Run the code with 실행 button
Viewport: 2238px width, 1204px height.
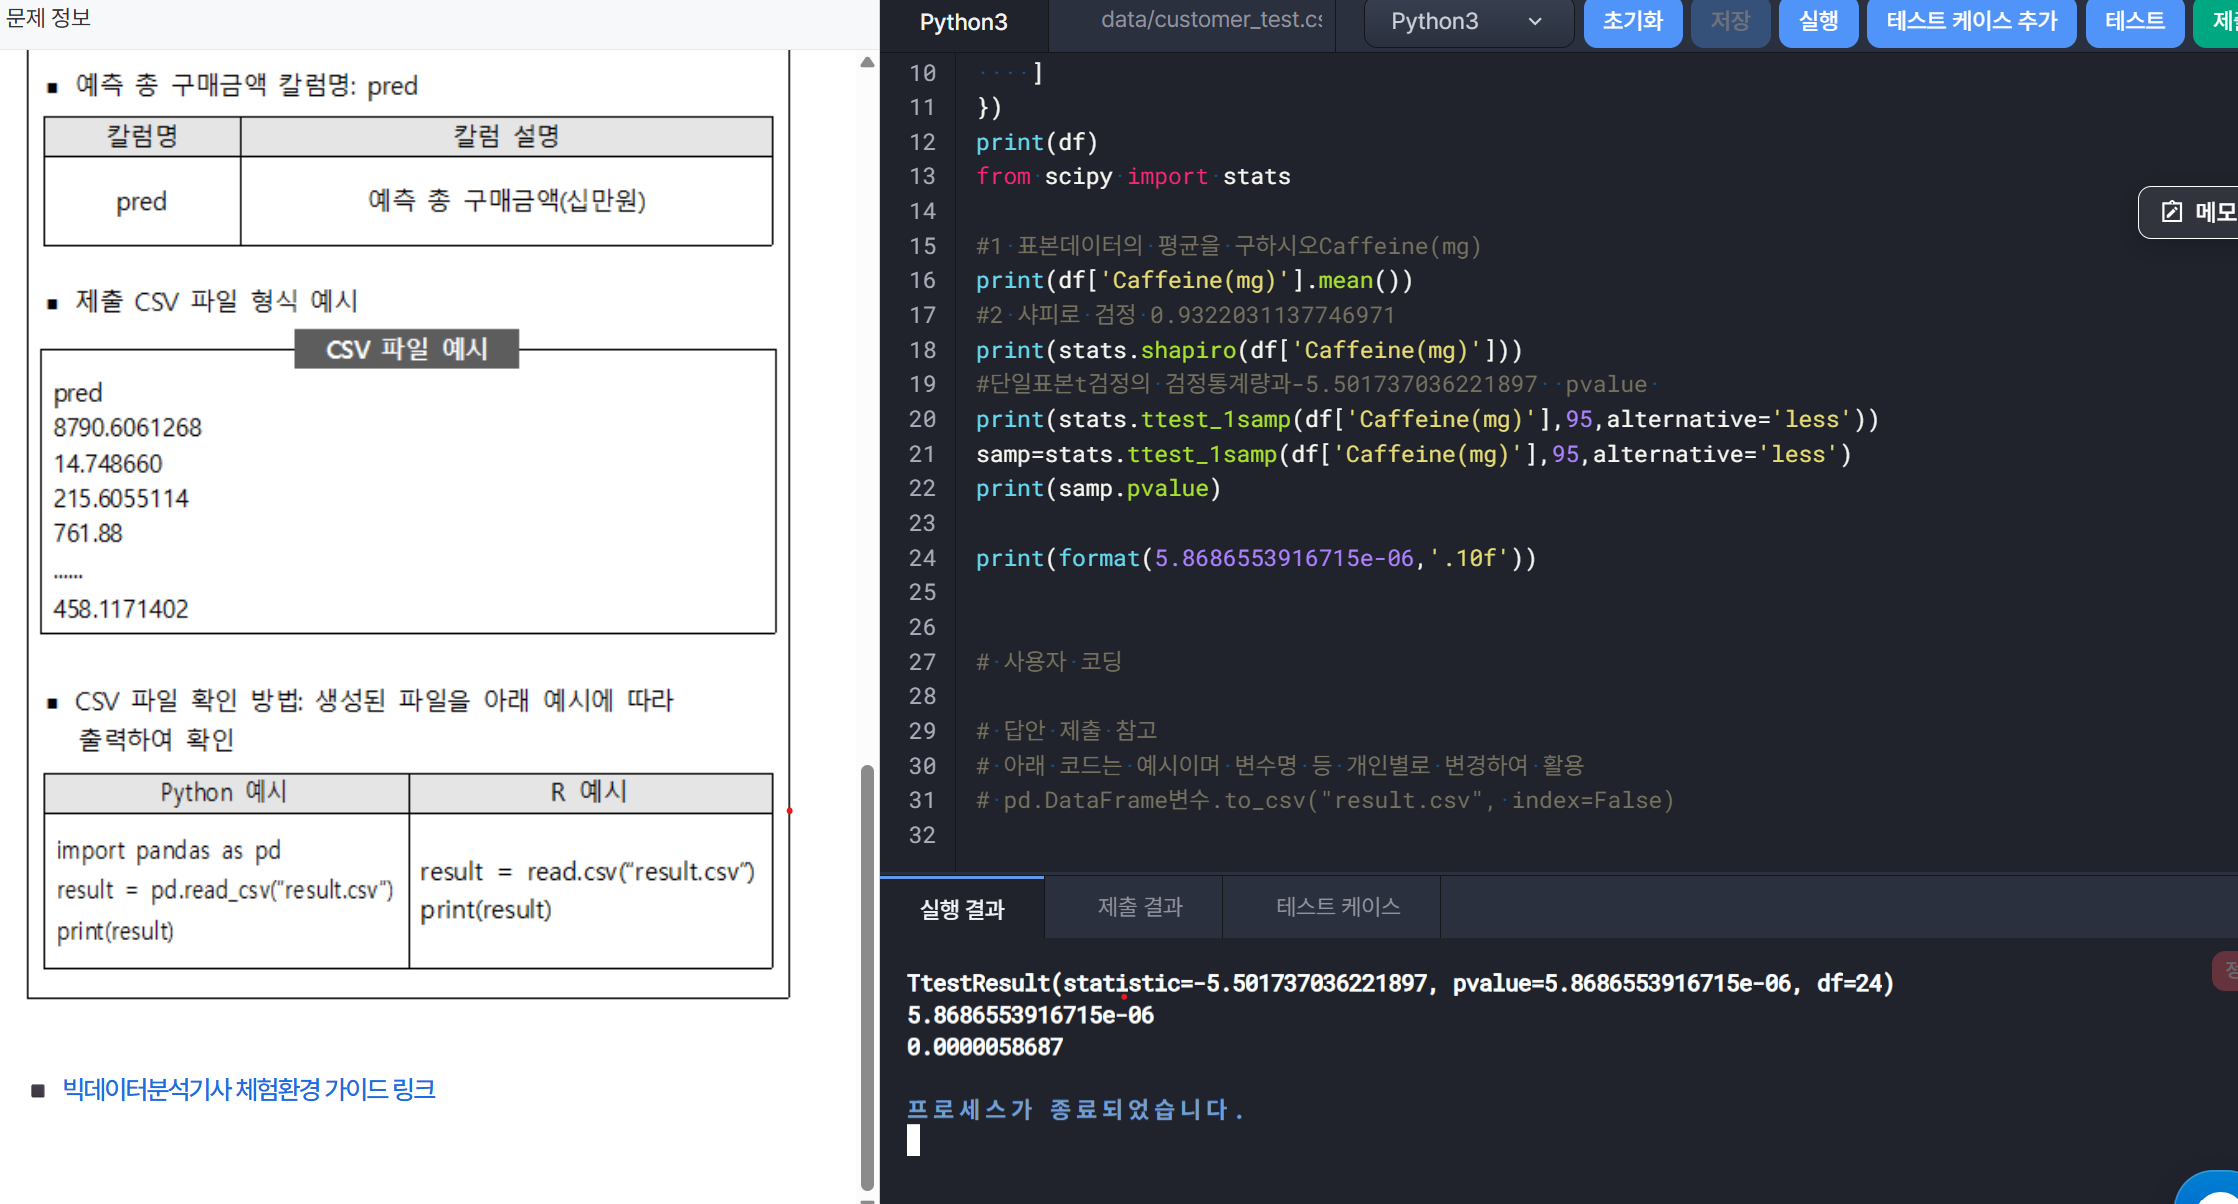(x=1818, y=21)
